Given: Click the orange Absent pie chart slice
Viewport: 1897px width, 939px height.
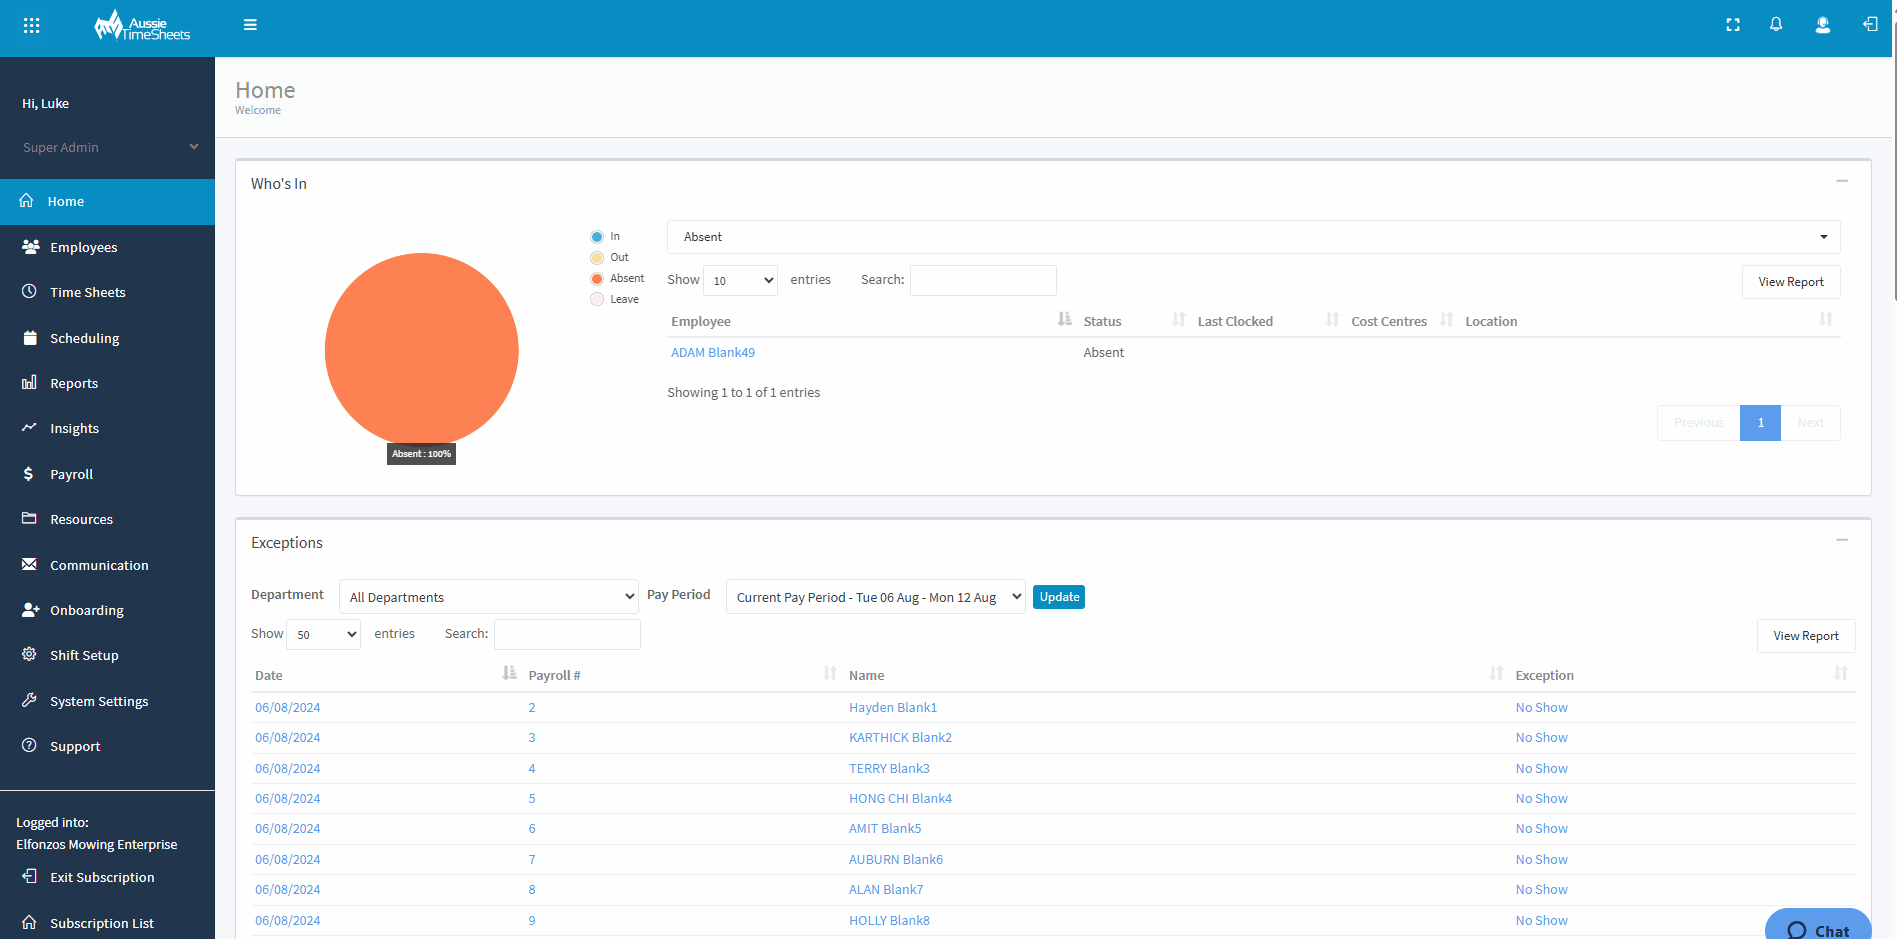Looking at the screenshot, I should click(x=421, y=349).
